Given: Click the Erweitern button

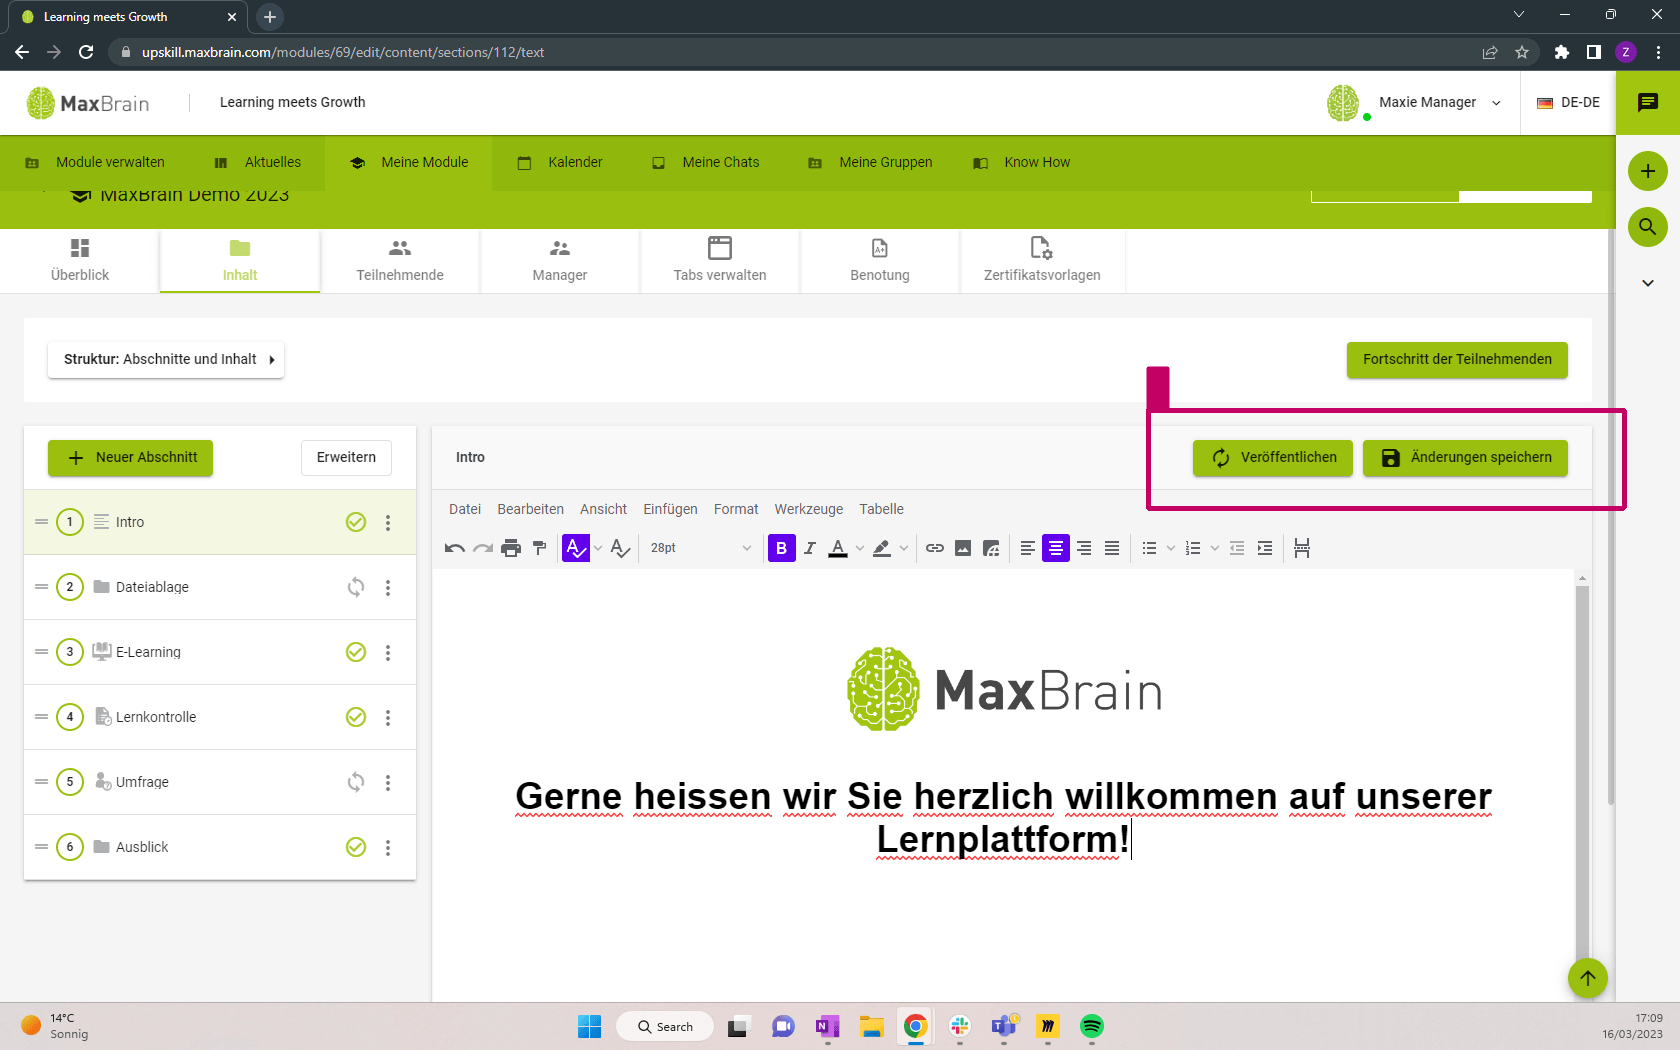Looking at the screenshot, I should [346, 458].
